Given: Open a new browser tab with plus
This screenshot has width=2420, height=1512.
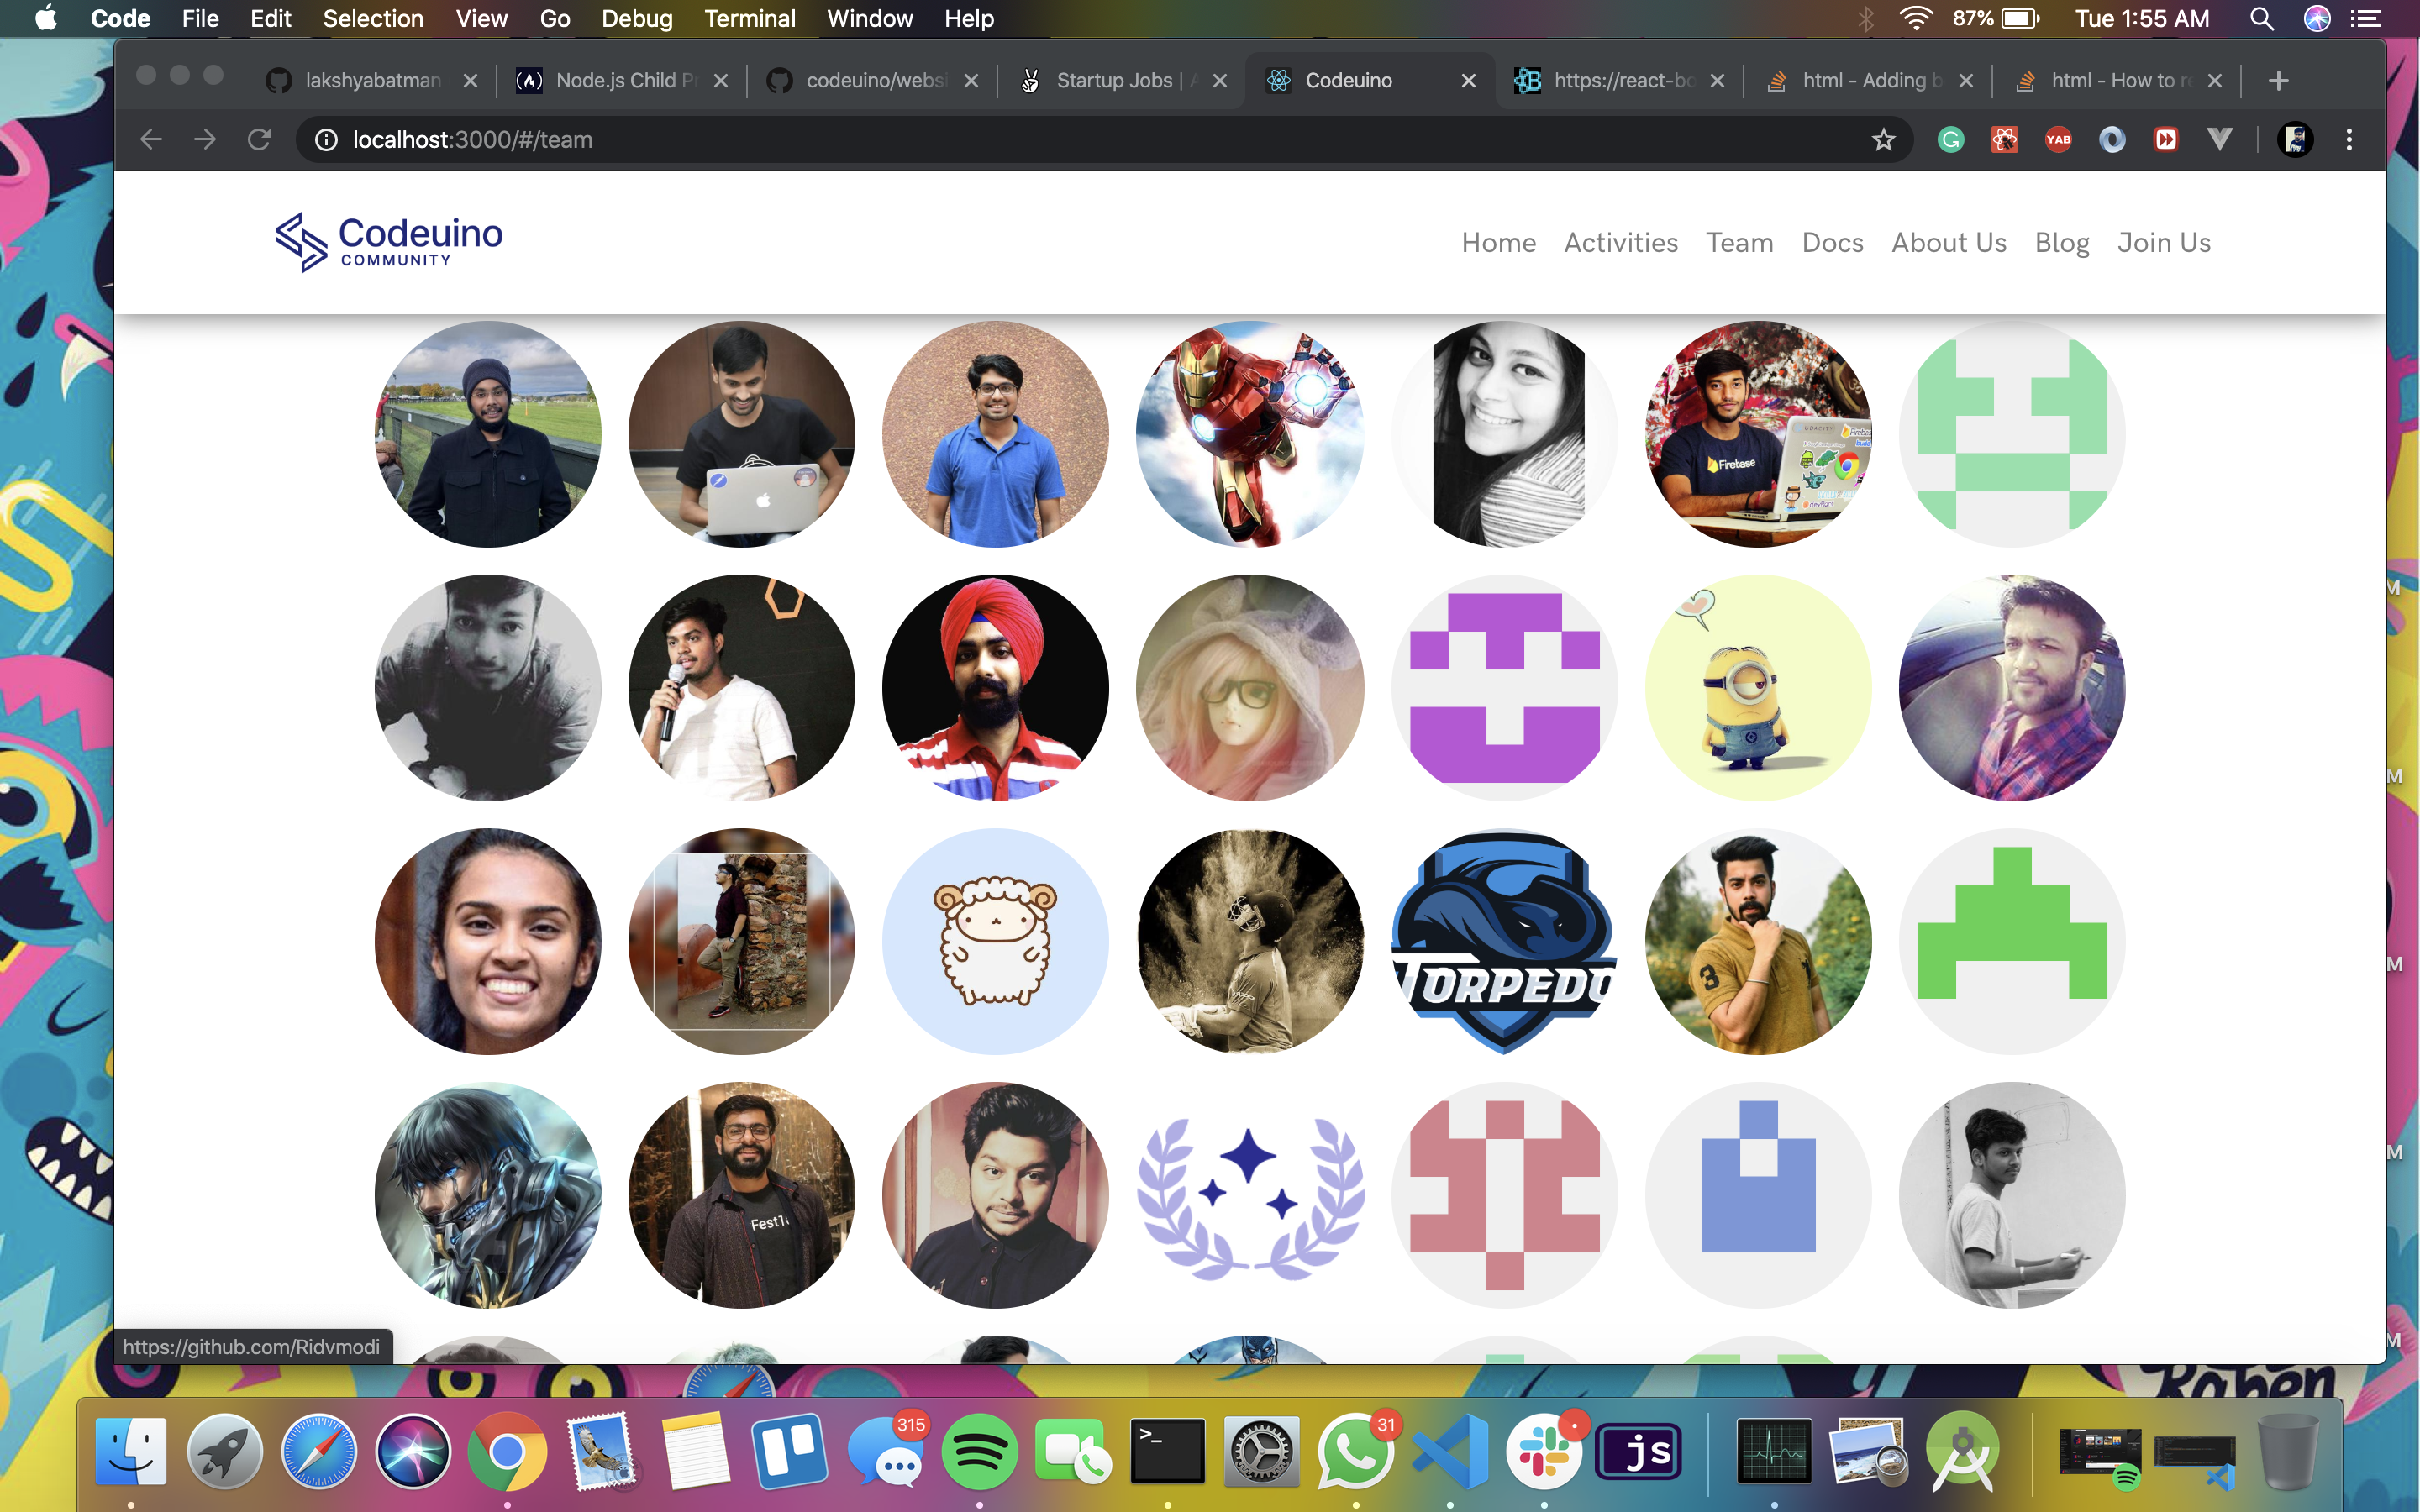Looking at the screenshot, I should coord(2278,81).
